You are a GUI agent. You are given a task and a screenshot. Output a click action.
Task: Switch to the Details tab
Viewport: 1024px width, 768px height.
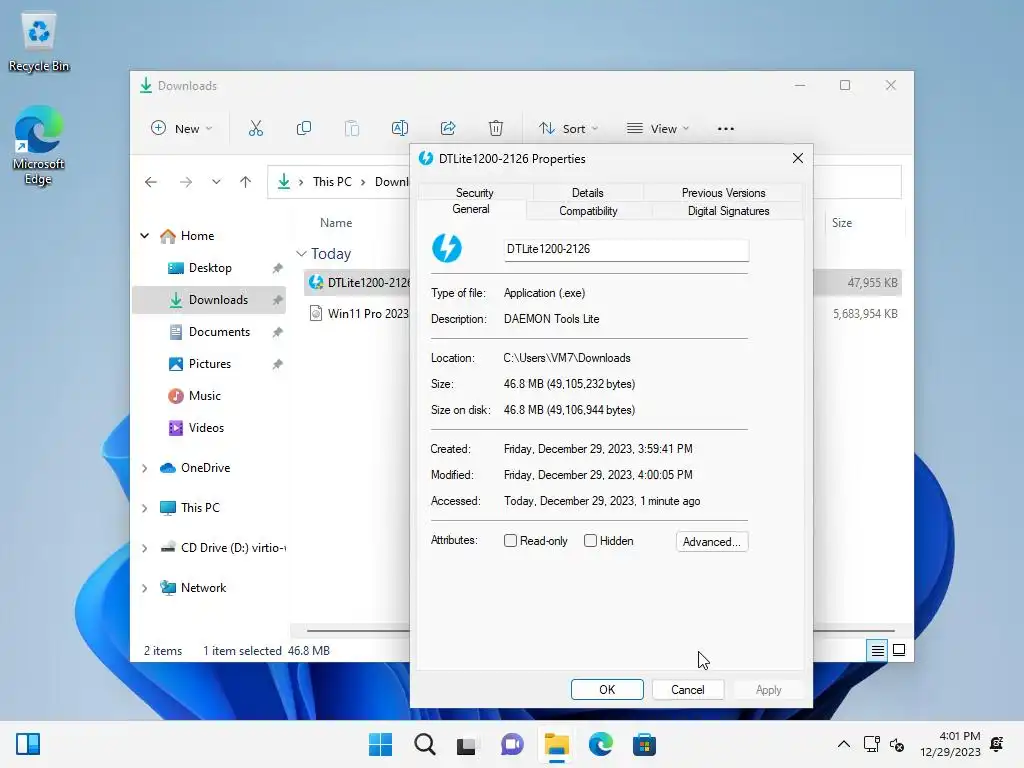[588, 193]
